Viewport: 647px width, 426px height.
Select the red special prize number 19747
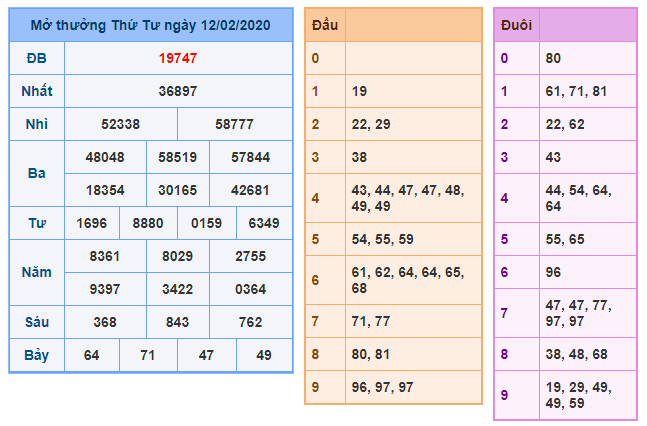click(x=178, y=58)
